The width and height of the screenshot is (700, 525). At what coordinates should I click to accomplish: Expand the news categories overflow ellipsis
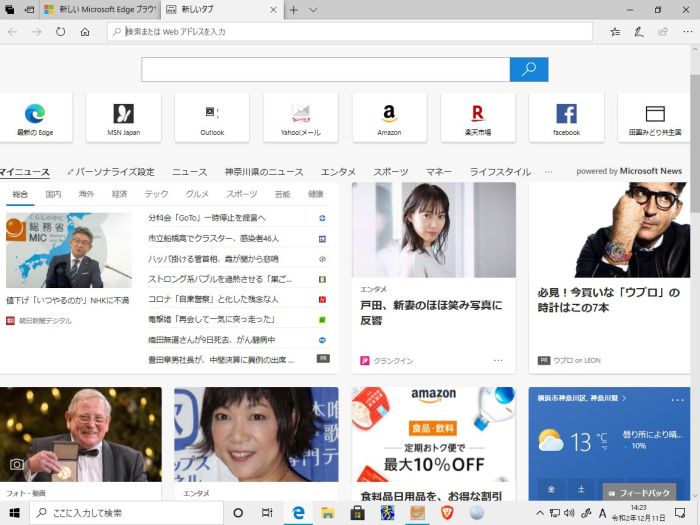548,172
